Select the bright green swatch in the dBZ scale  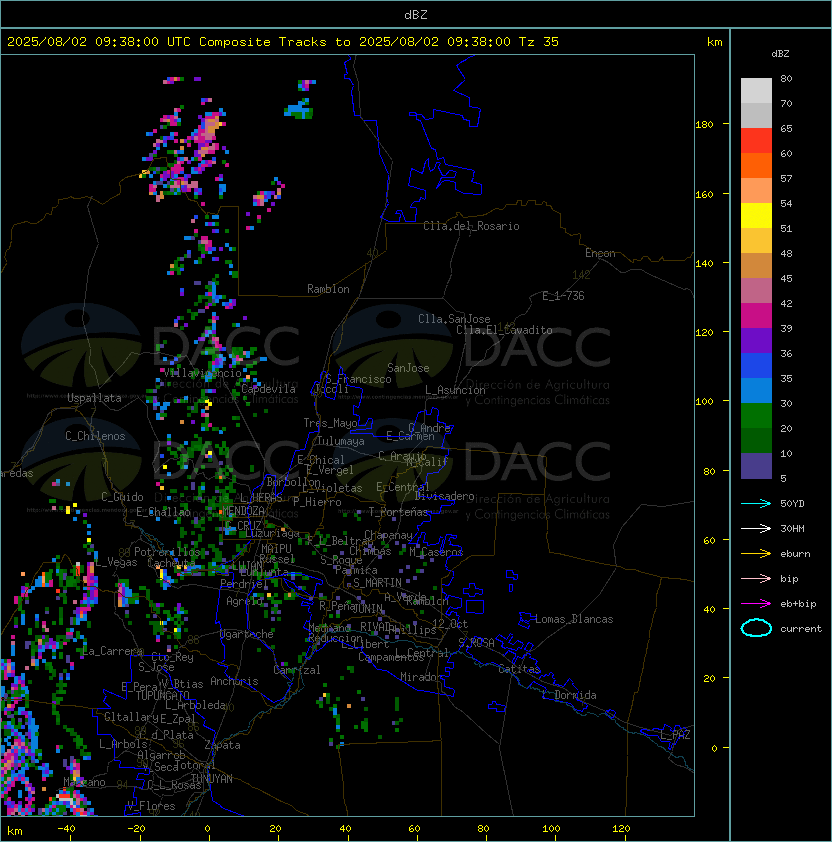click(756, 416)
